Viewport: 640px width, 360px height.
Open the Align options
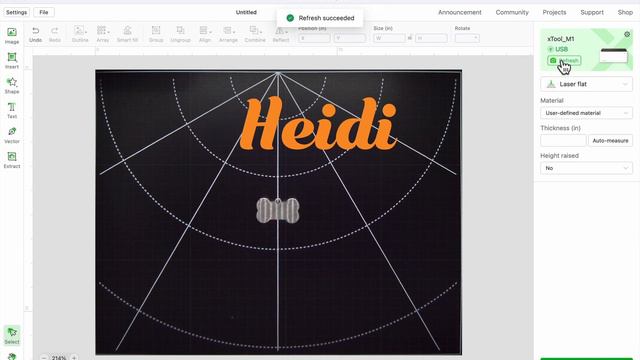pyautogui.click(x=205, y=34)
